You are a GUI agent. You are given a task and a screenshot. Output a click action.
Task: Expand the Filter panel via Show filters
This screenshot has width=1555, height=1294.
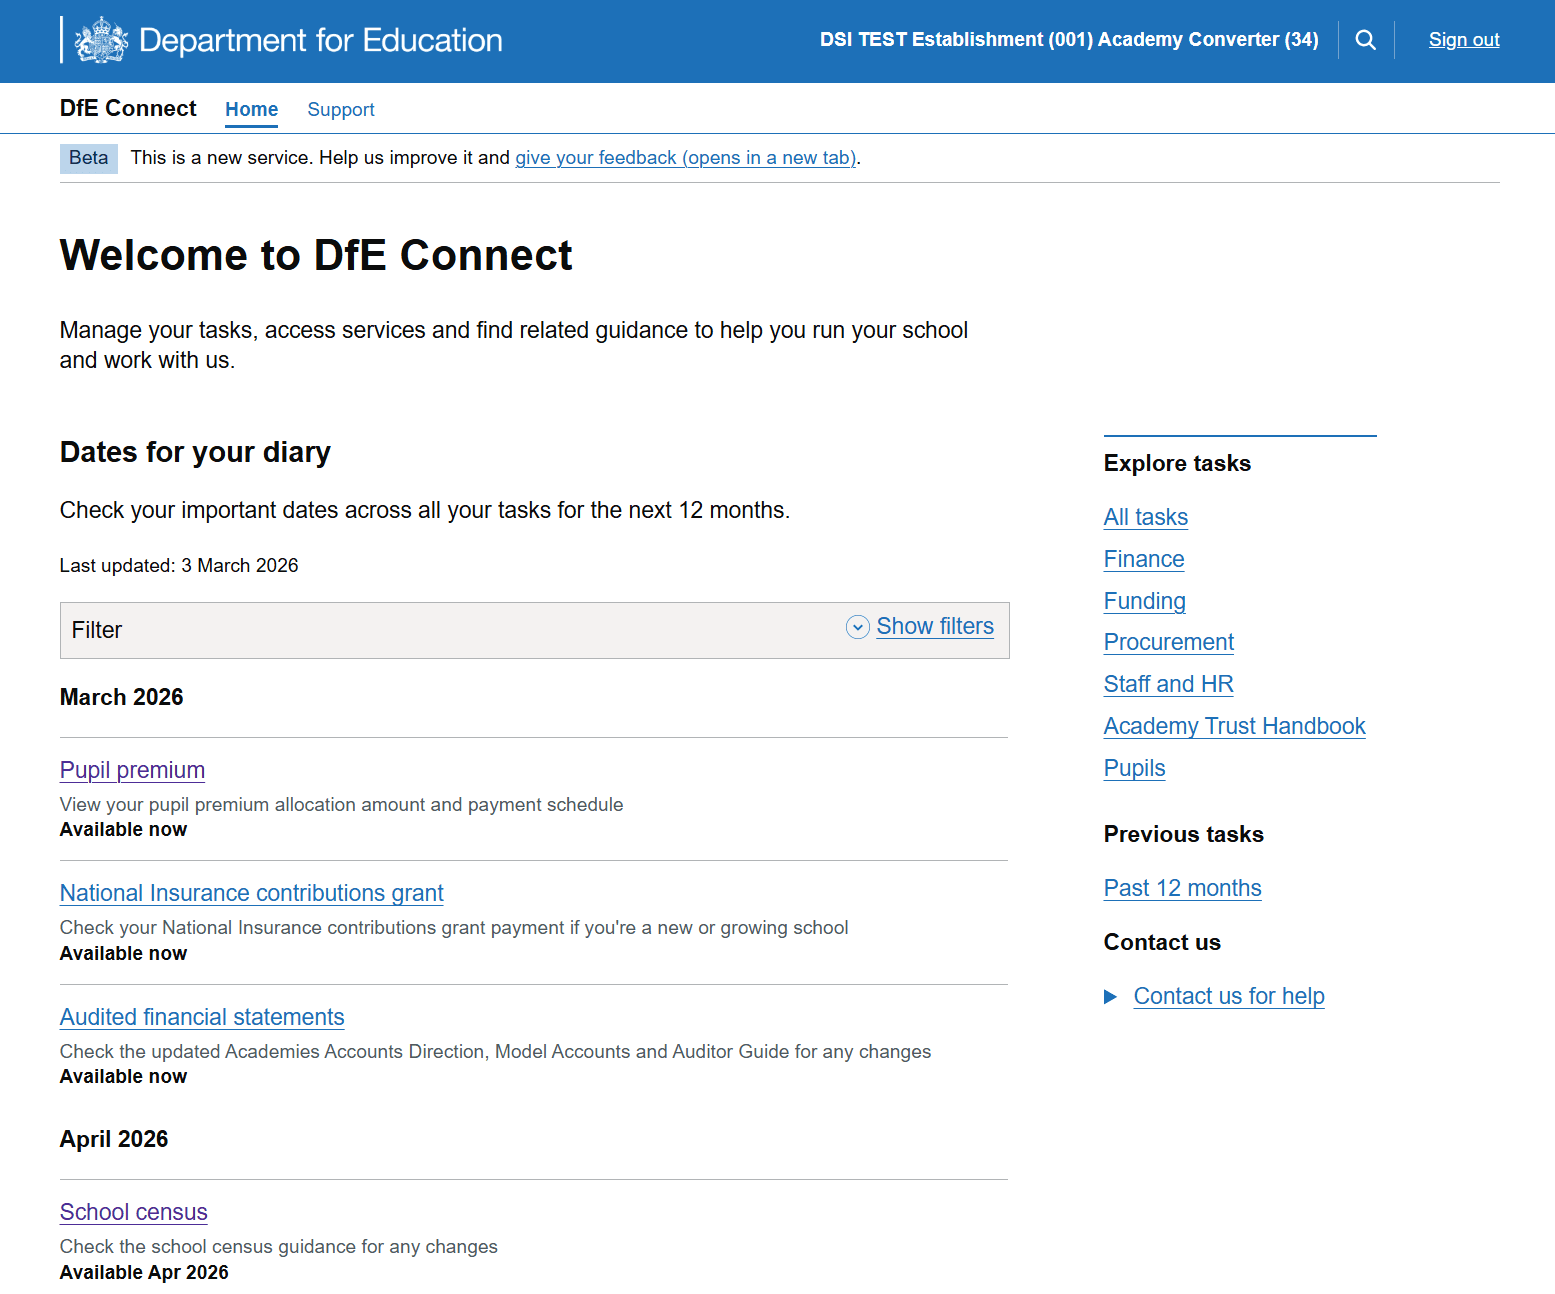935,626
